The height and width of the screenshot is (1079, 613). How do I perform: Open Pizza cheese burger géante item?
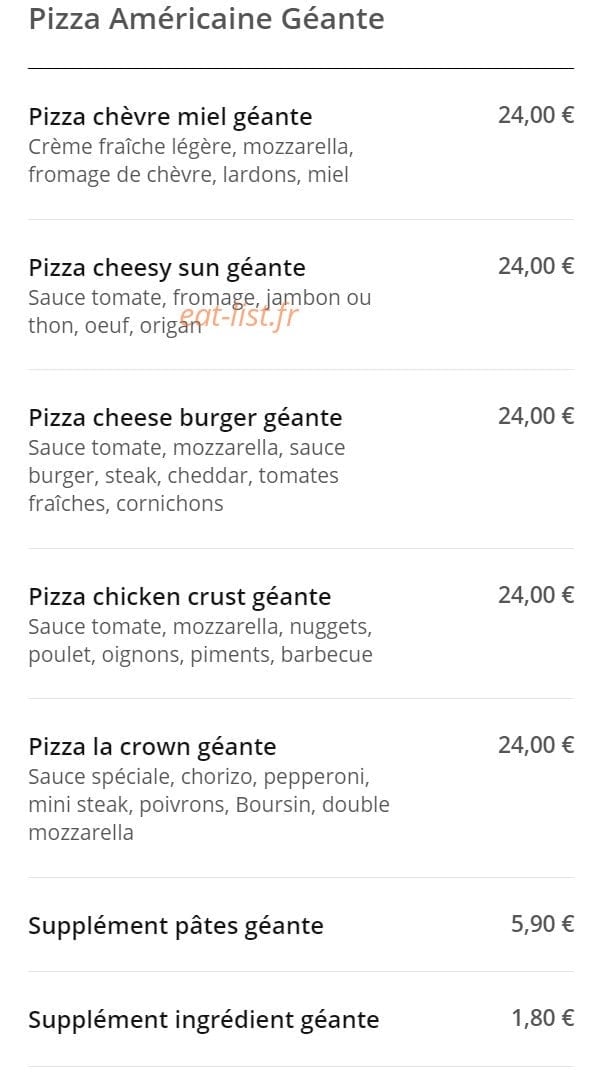coord(301,460)
